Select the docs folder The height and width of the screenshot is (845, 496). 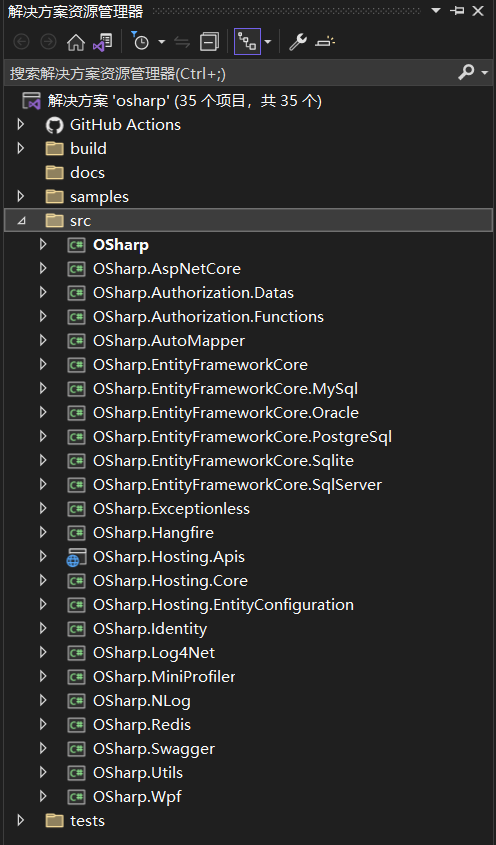coord(87,172)
